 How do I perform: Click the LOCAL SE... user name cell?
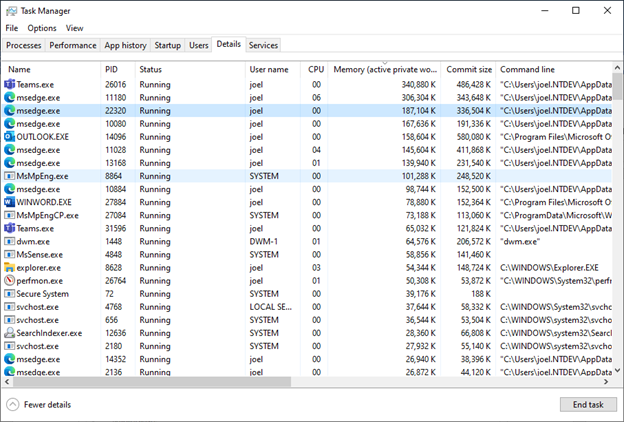[x=271, y=307]
